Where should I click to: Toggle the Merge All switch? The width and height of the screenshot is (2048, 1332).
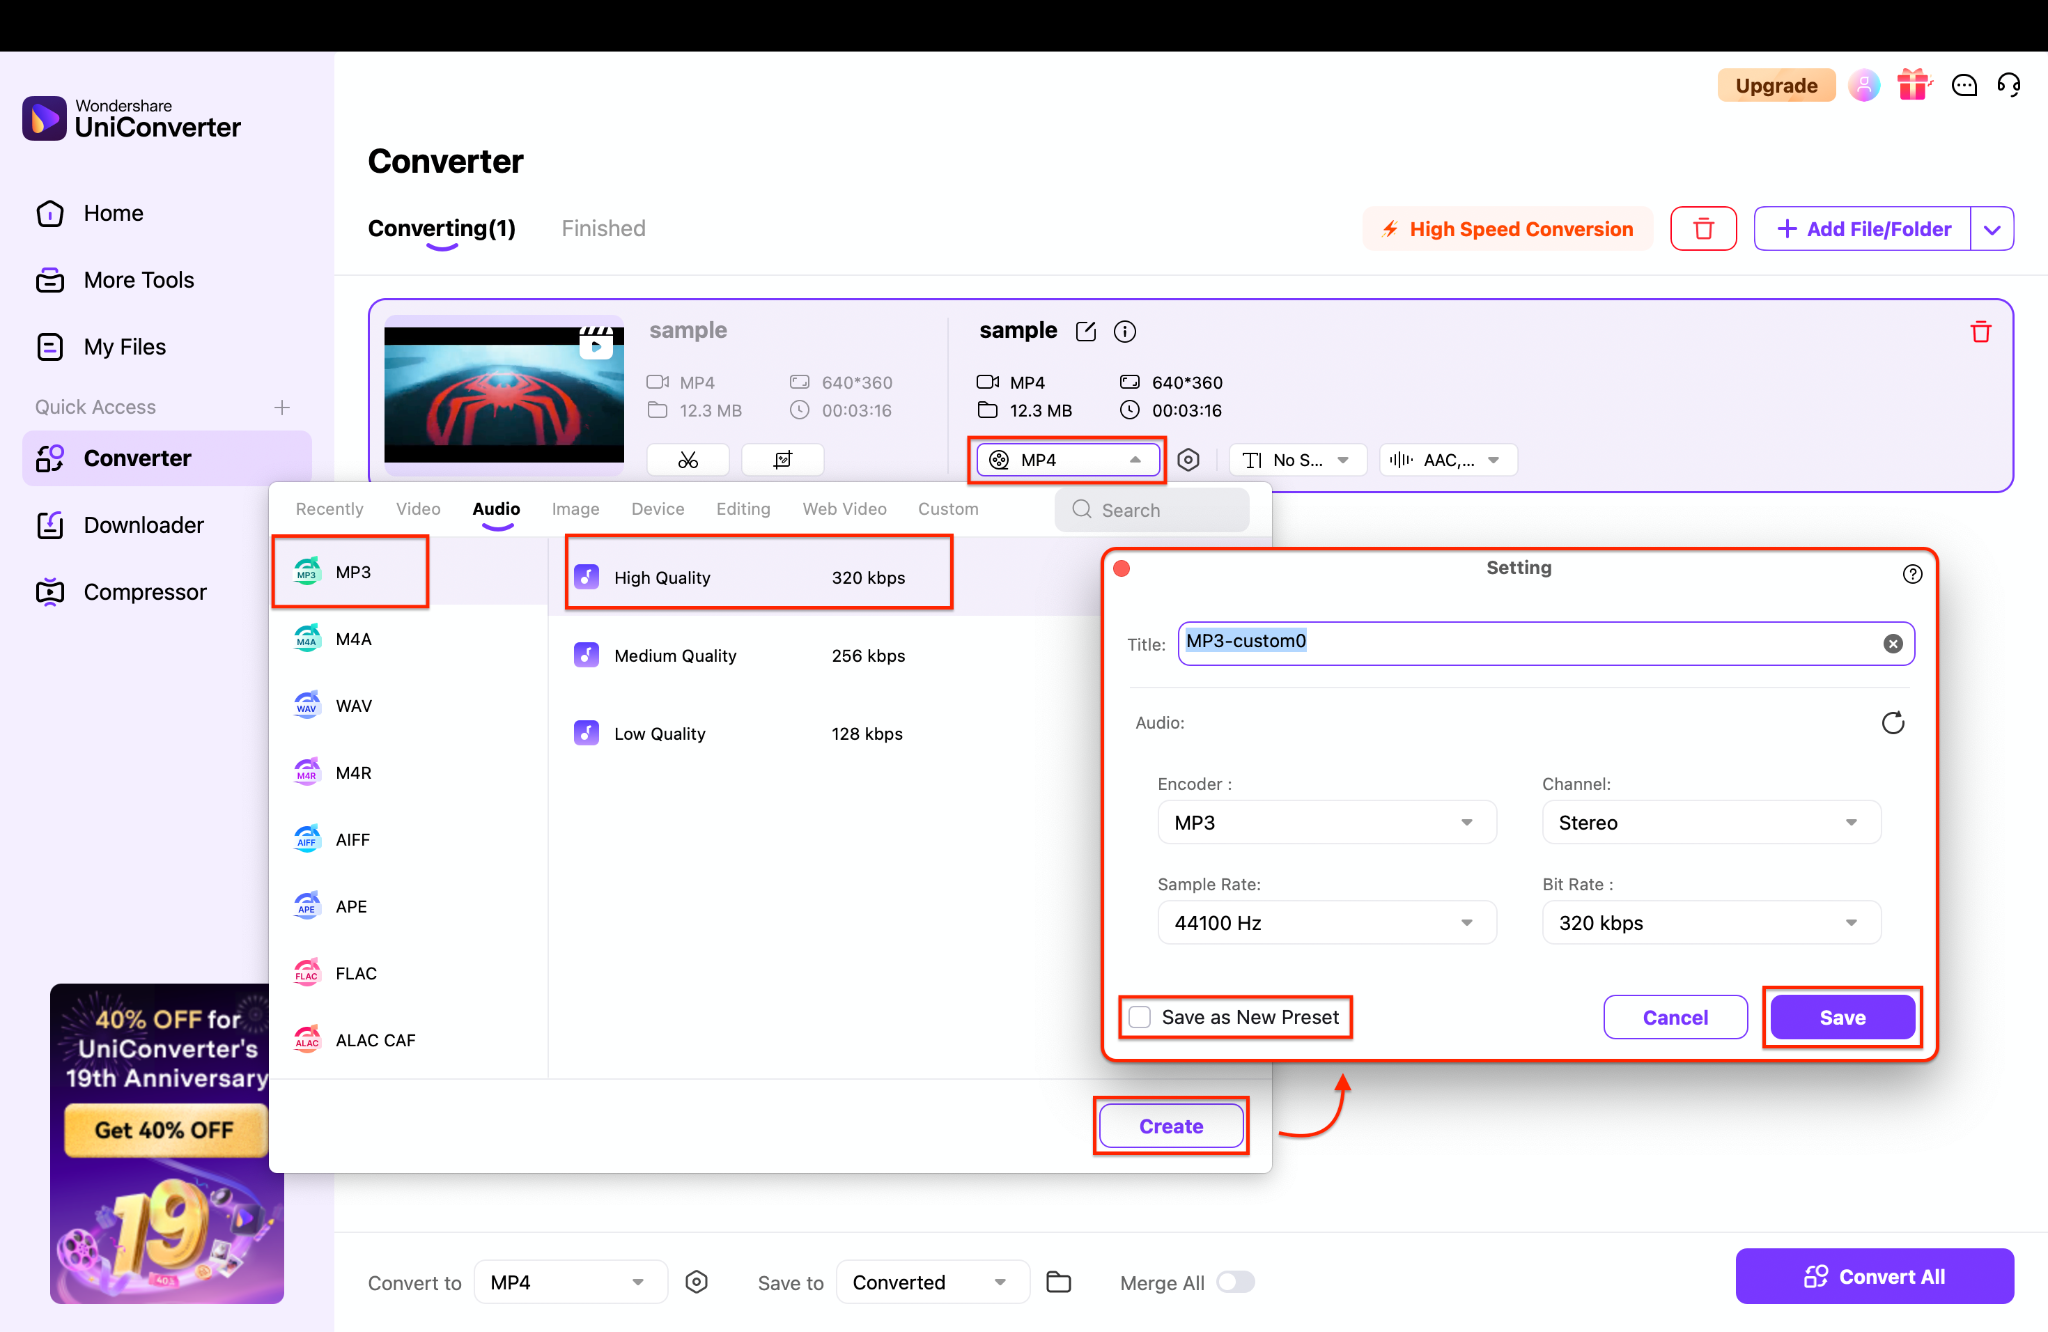coord(1235,1281)
